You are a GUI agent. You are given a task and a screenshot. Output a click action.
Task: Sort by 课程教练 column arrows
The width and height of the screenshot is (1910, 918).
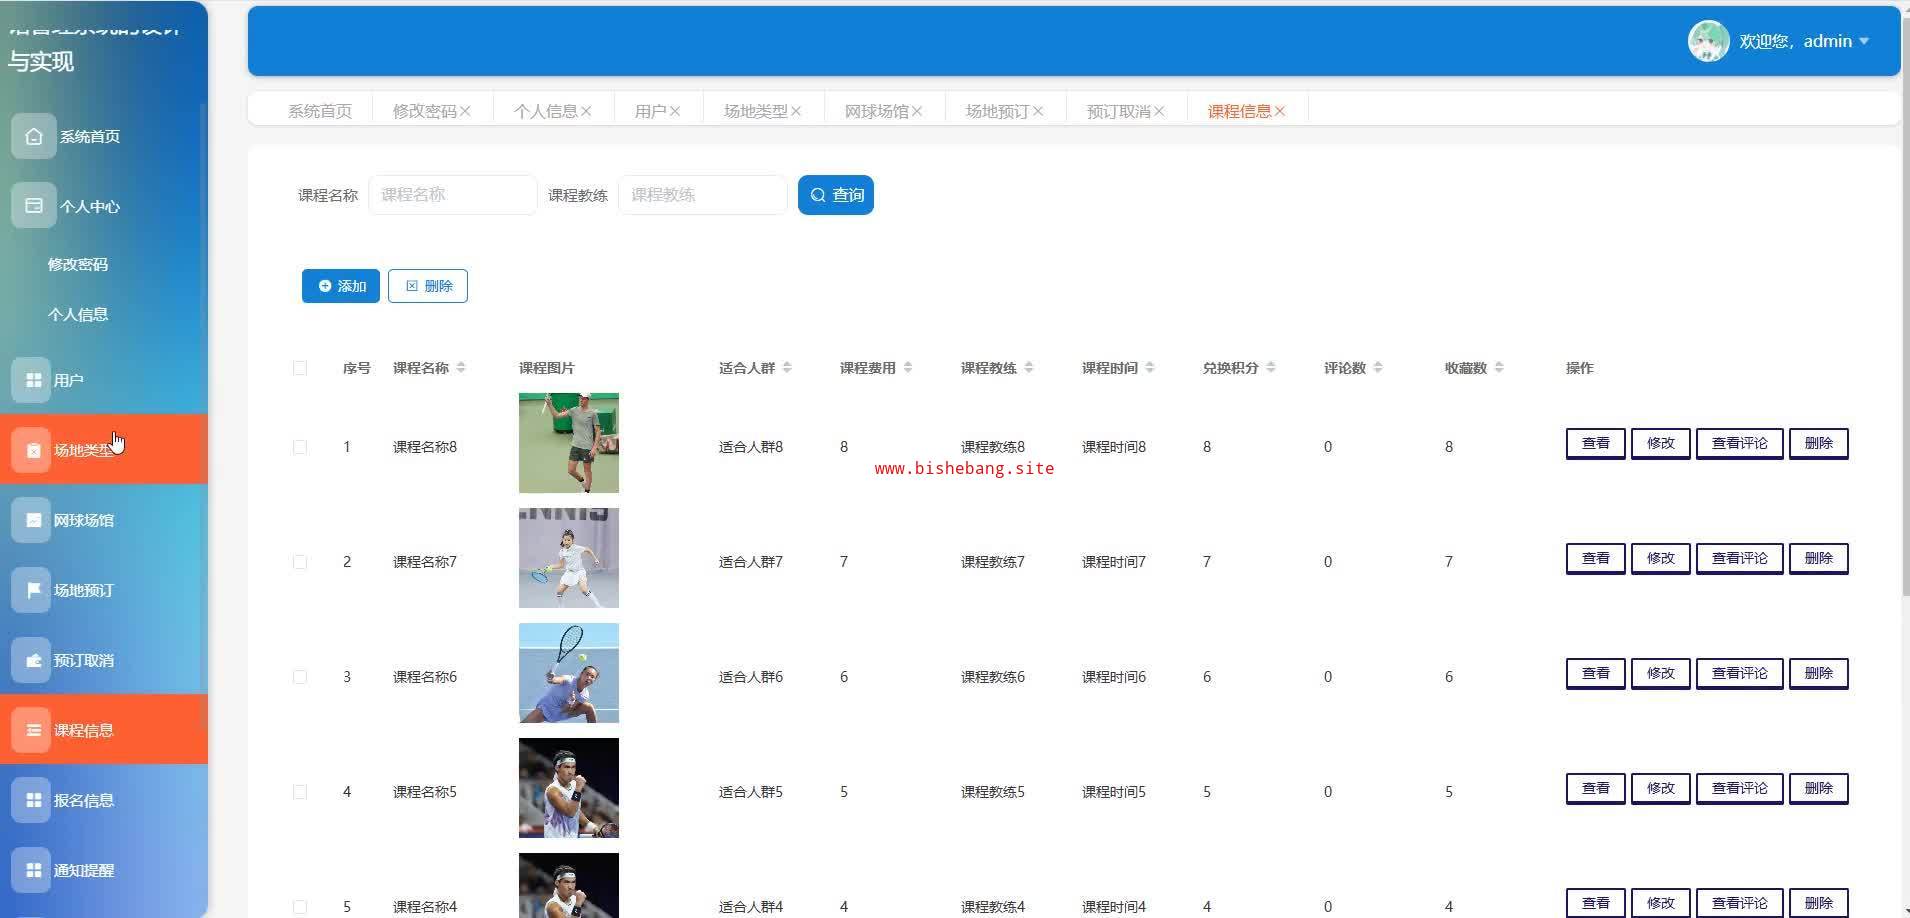coord(1029,368)
